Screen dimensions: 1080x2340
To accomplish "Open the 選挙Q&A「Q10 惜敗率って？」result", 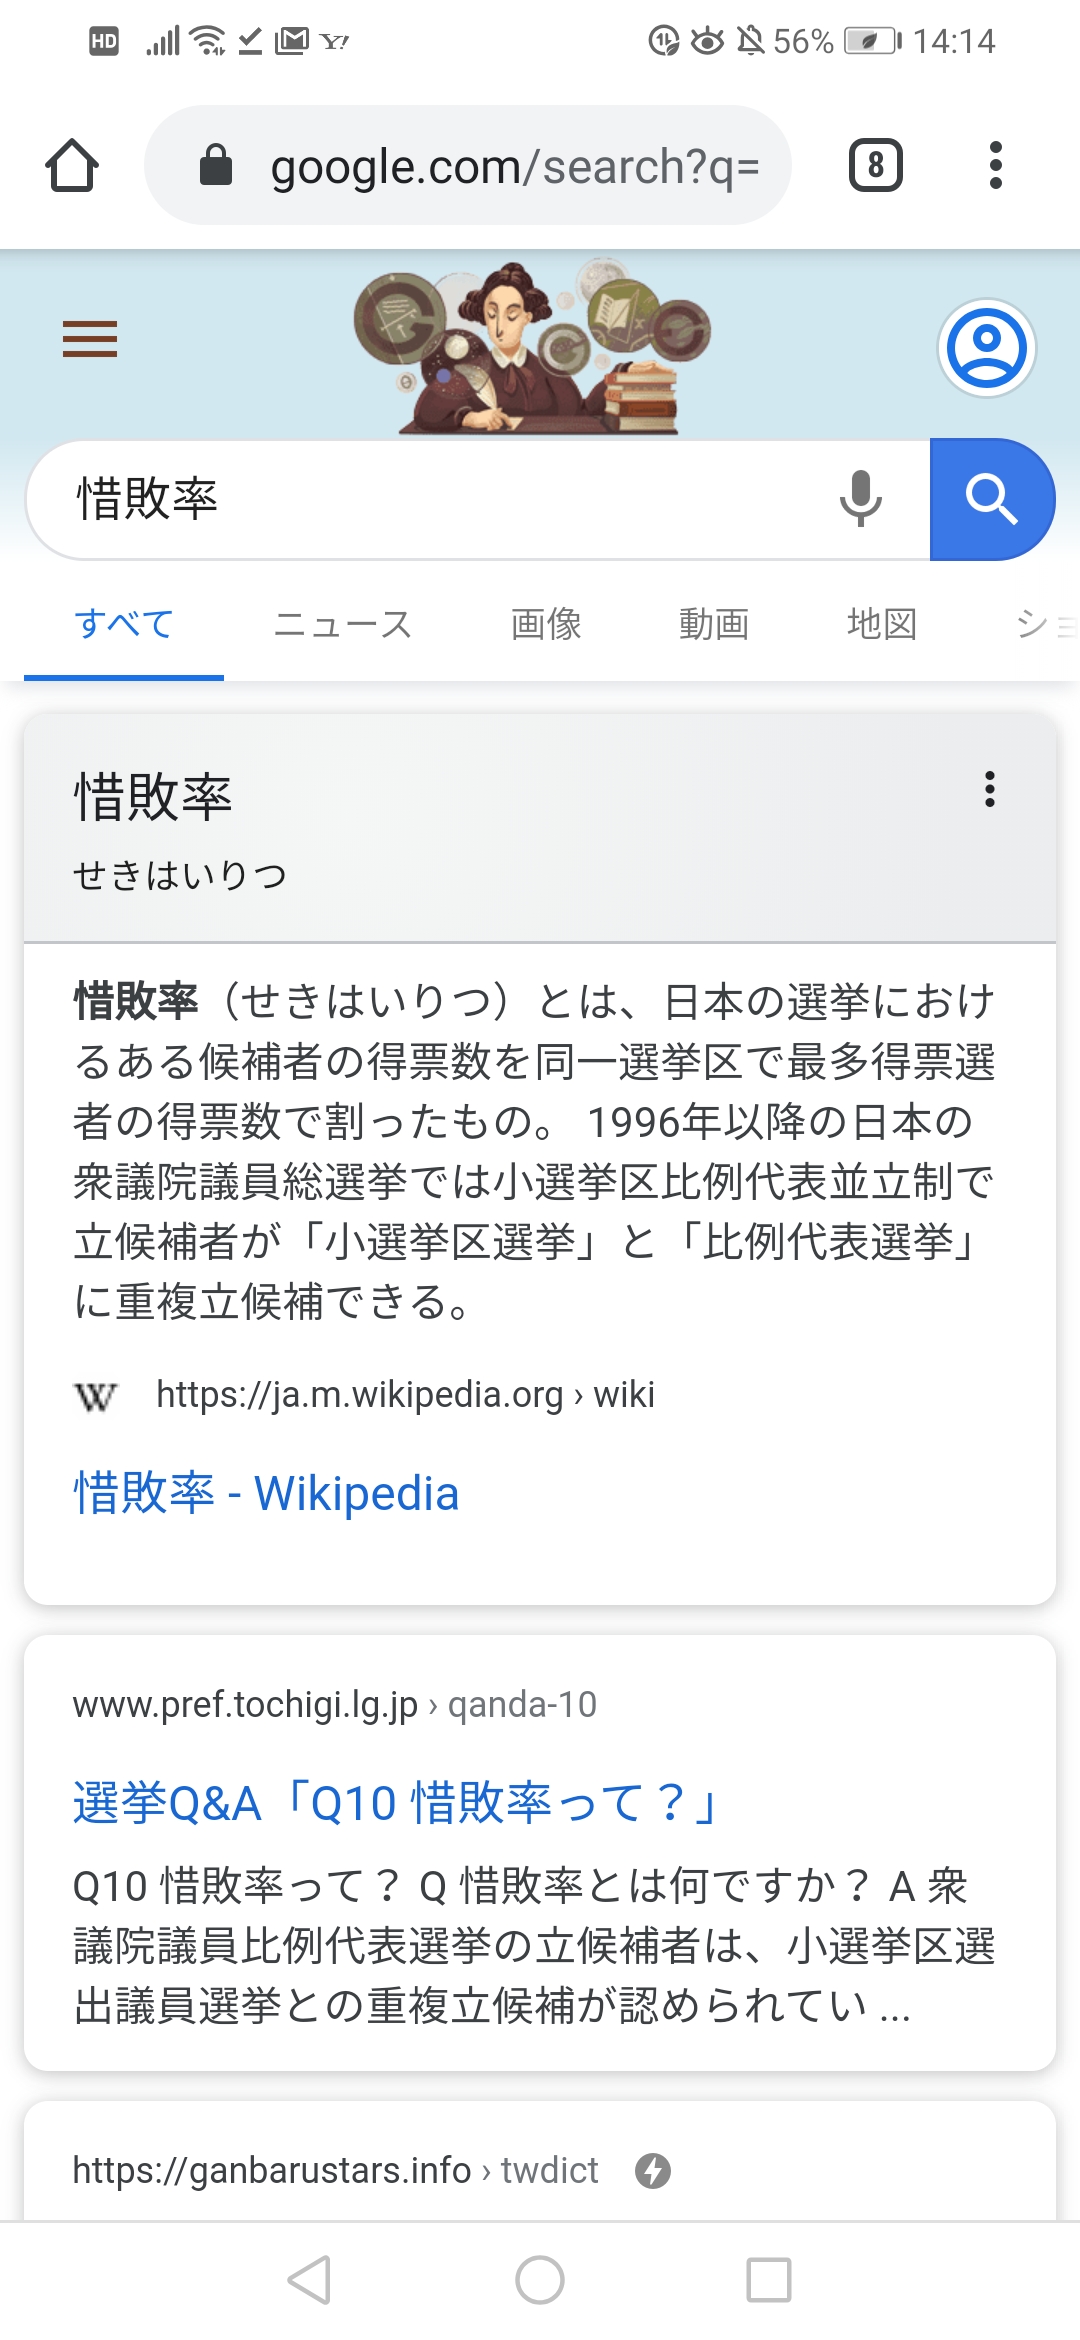I will [x=396, y=1803].
